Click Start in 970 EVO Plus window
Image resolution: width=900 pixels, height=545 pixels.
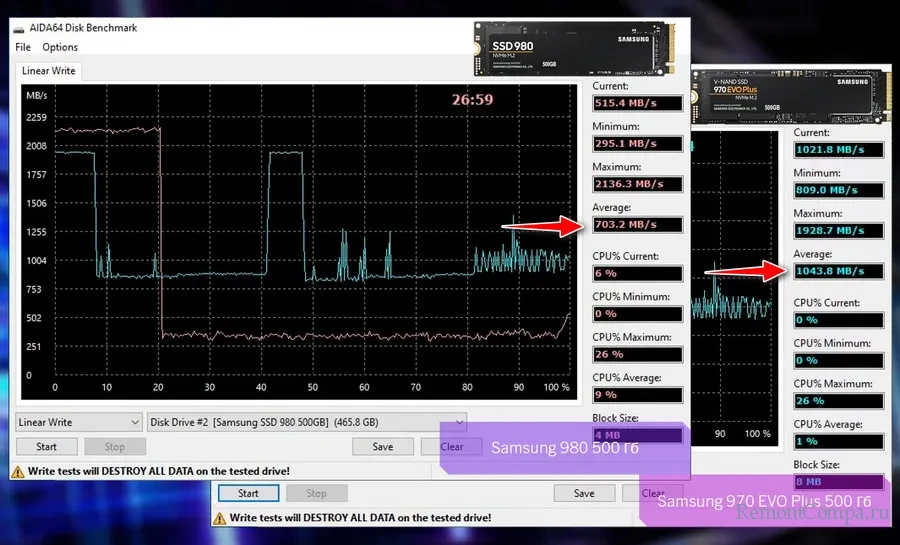(249, 493)
